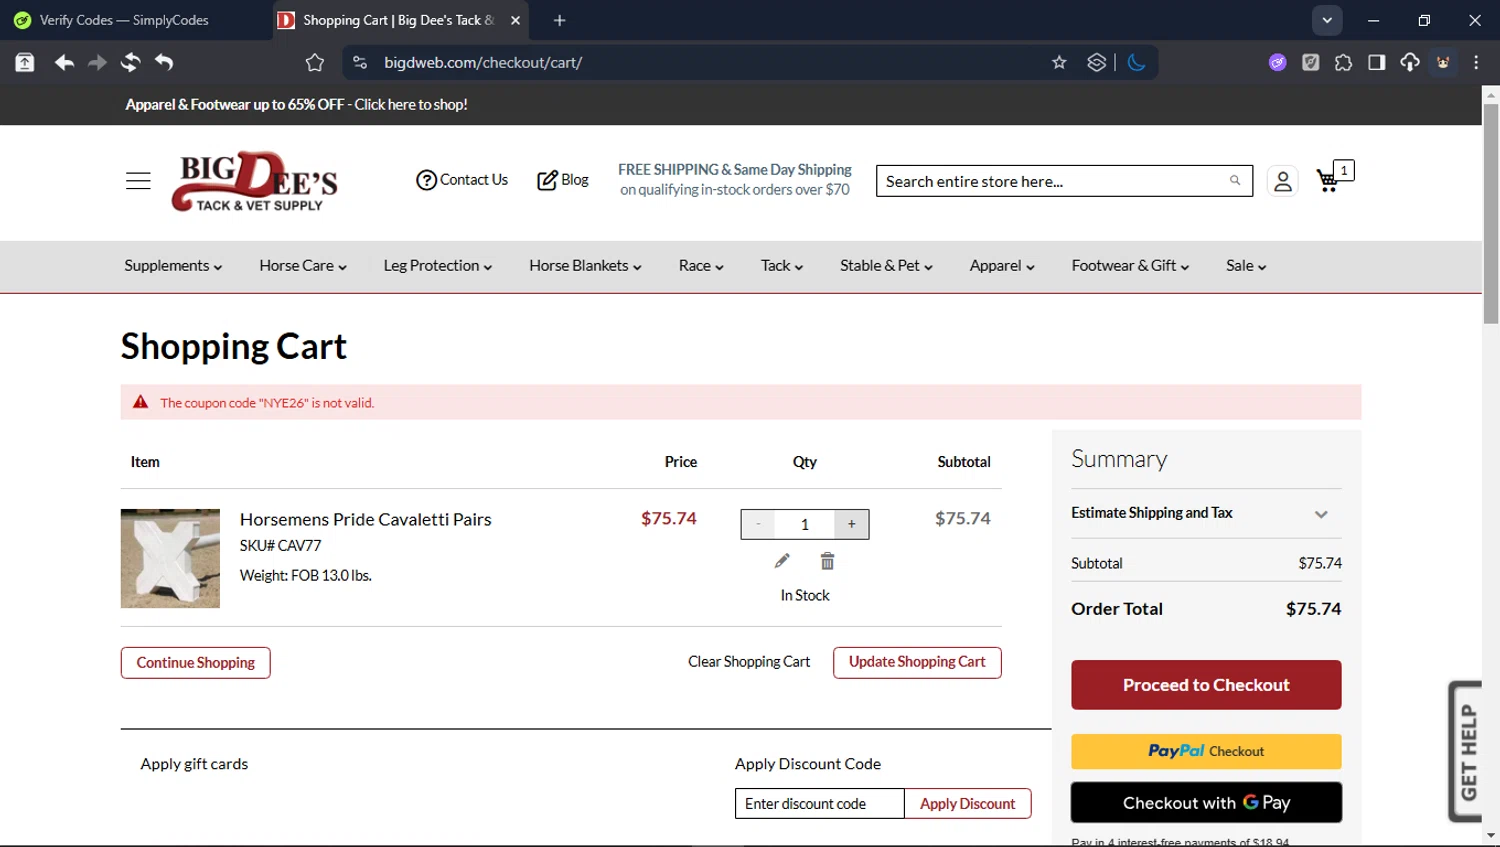The image size is (1500, 847).
Task: Click the moon night-mode icon in address bar
Action: [x=1136, y=63]
